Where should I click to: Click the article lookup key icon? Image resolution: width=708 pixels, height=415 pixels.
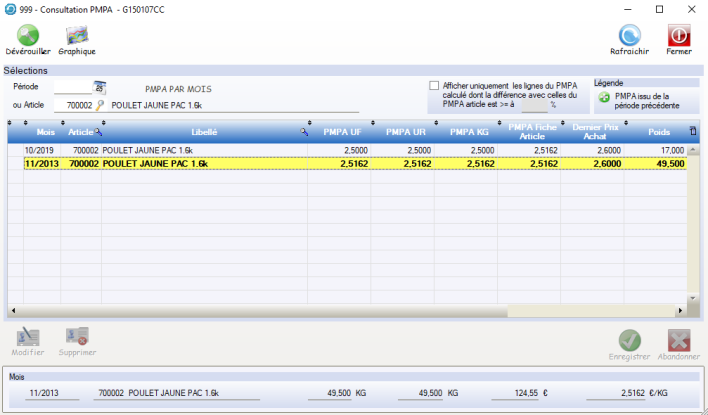coord(100,104)
